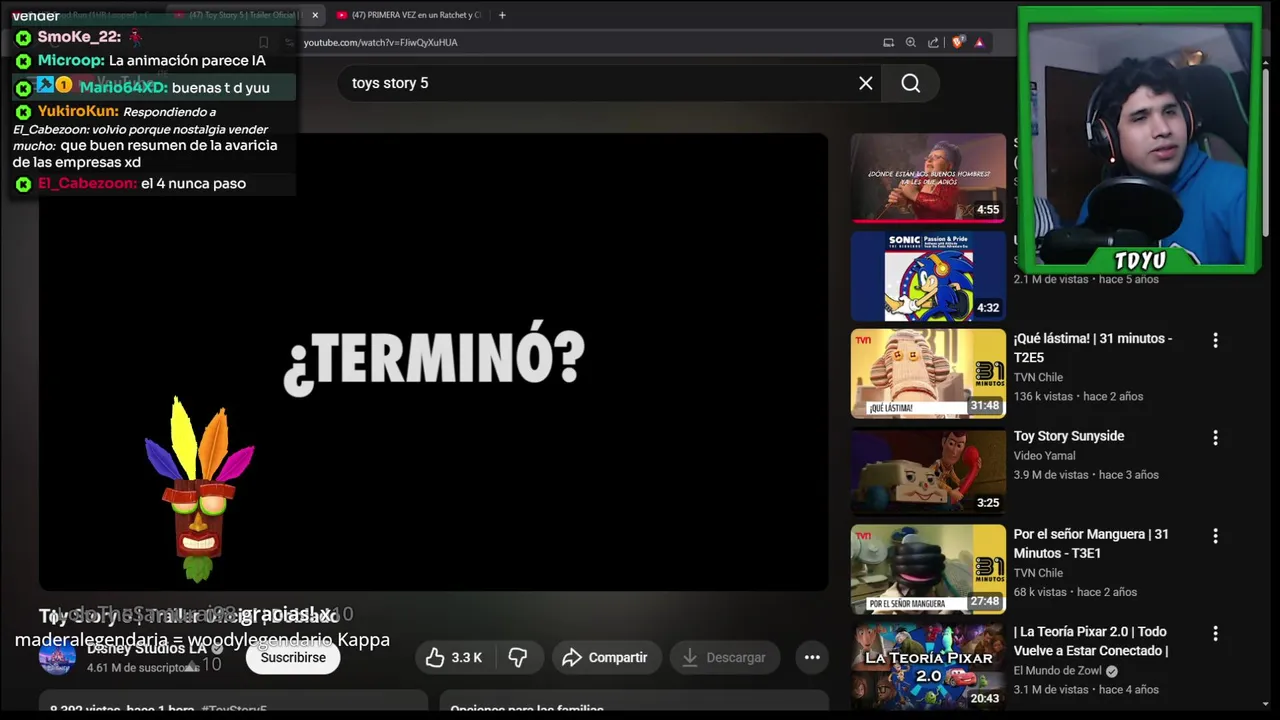This screenshot has width=1280, height=720.
Task: Select the Toy Story 5 Tráiler Oficial tab
Action: 245,15
